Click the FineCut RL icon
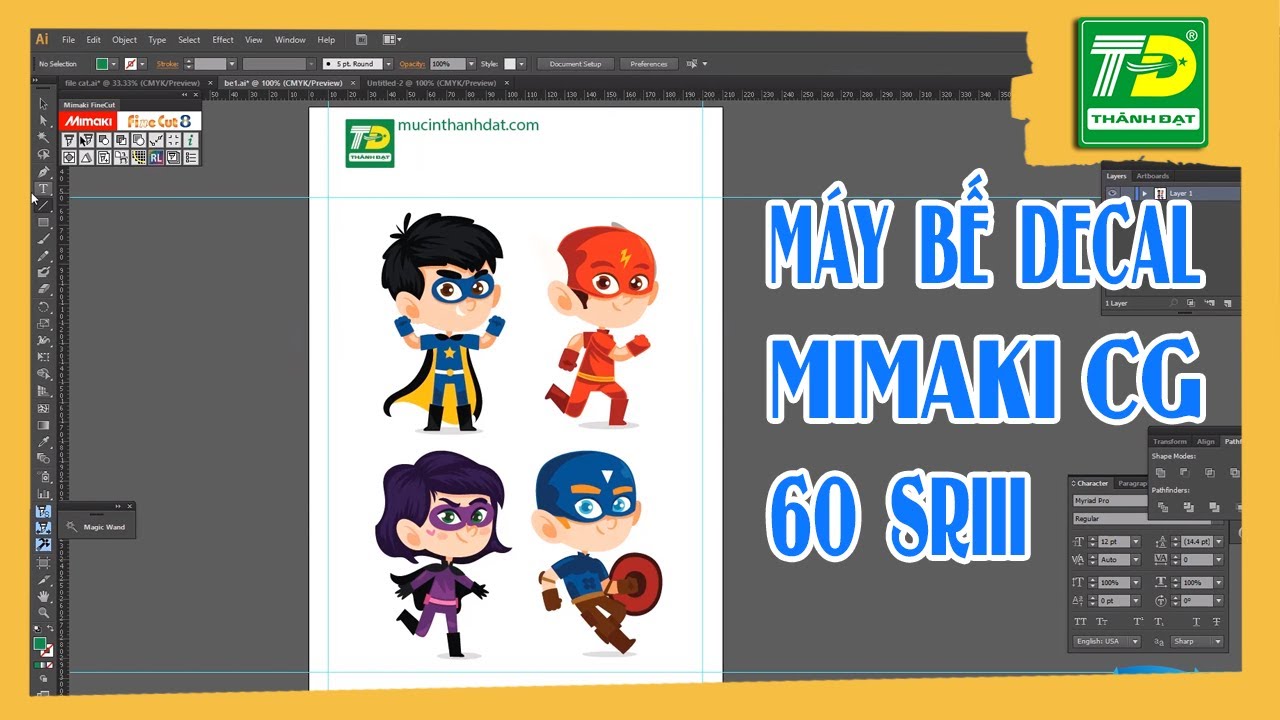The image size is (1280, 720). click(x=156, y=157)
